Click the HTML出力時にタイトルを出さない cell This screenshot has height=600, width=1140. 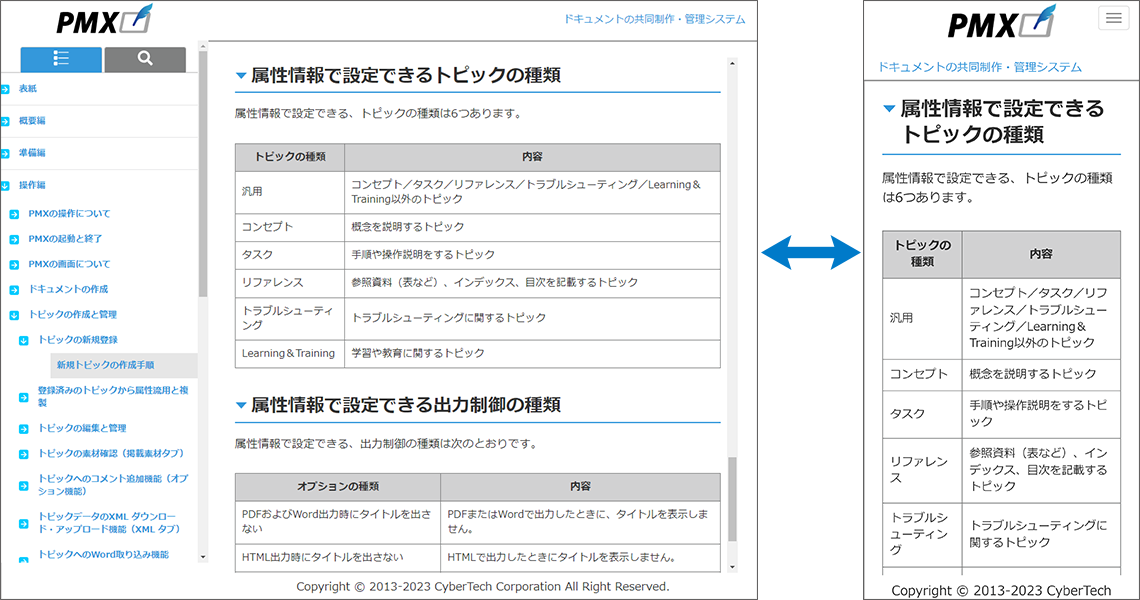point(338,558)
